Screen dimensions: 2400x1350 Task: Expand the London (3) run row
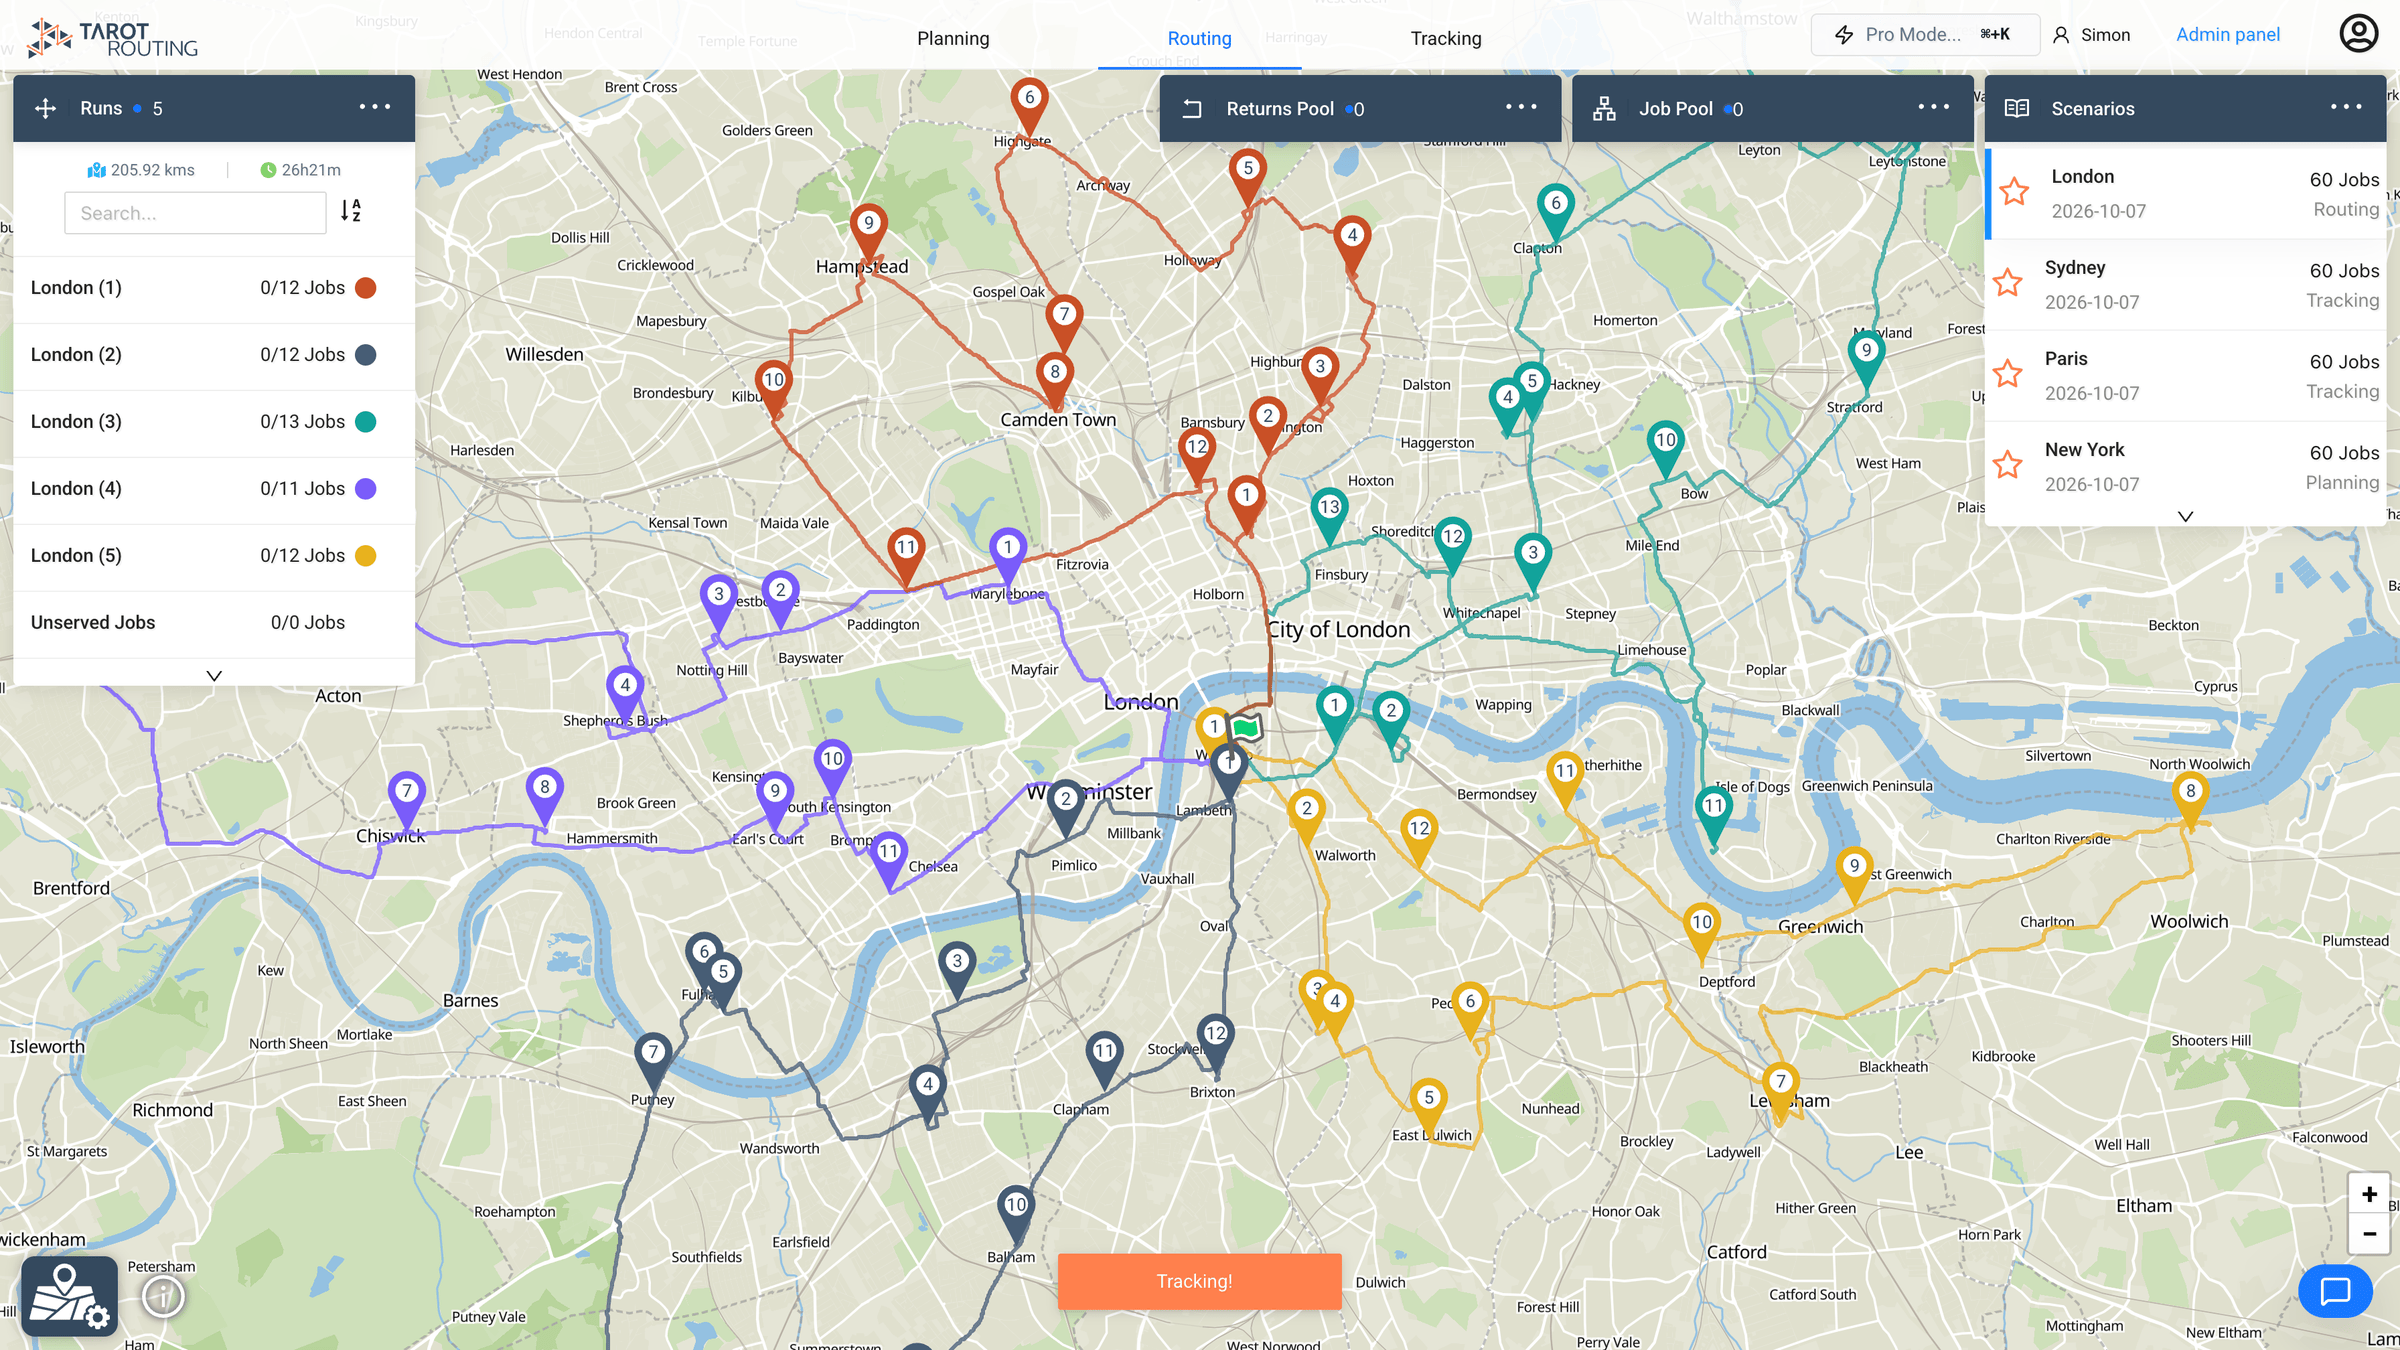pos(214,422)
